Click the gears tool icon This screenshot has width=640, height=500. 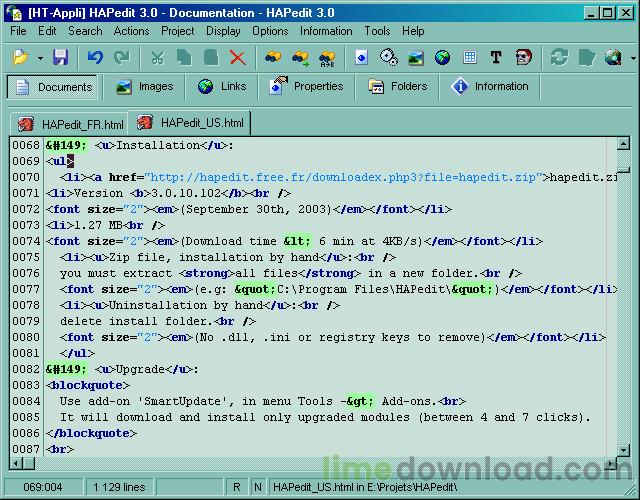pyautogui.click(x=389, y=57)
